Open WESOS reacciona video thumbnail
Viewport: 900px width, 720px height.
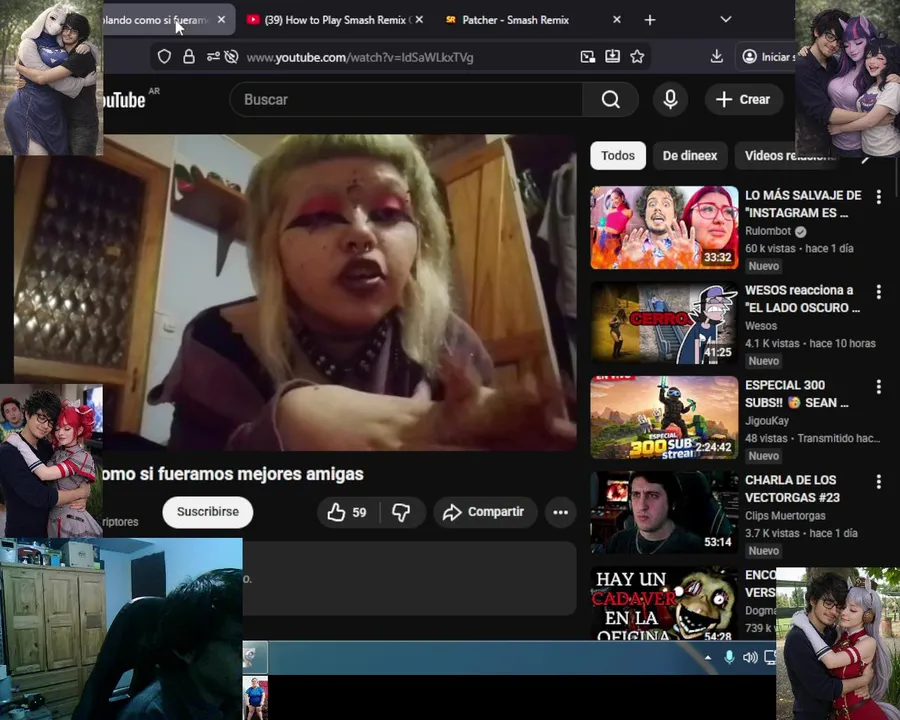(x=664, y=323)
